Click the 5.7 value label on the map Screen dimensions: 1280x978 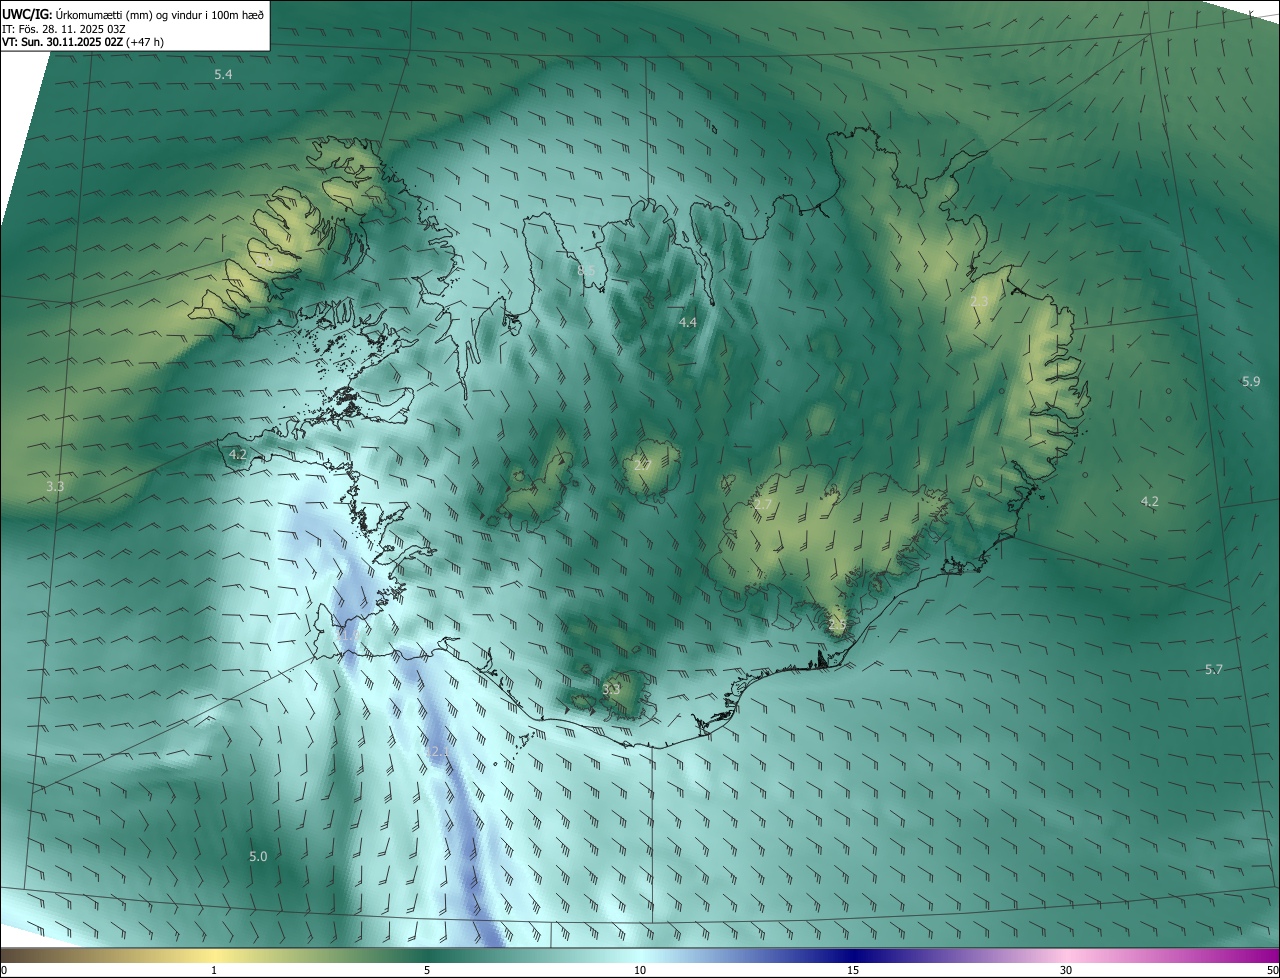(x=1213, y=669)
